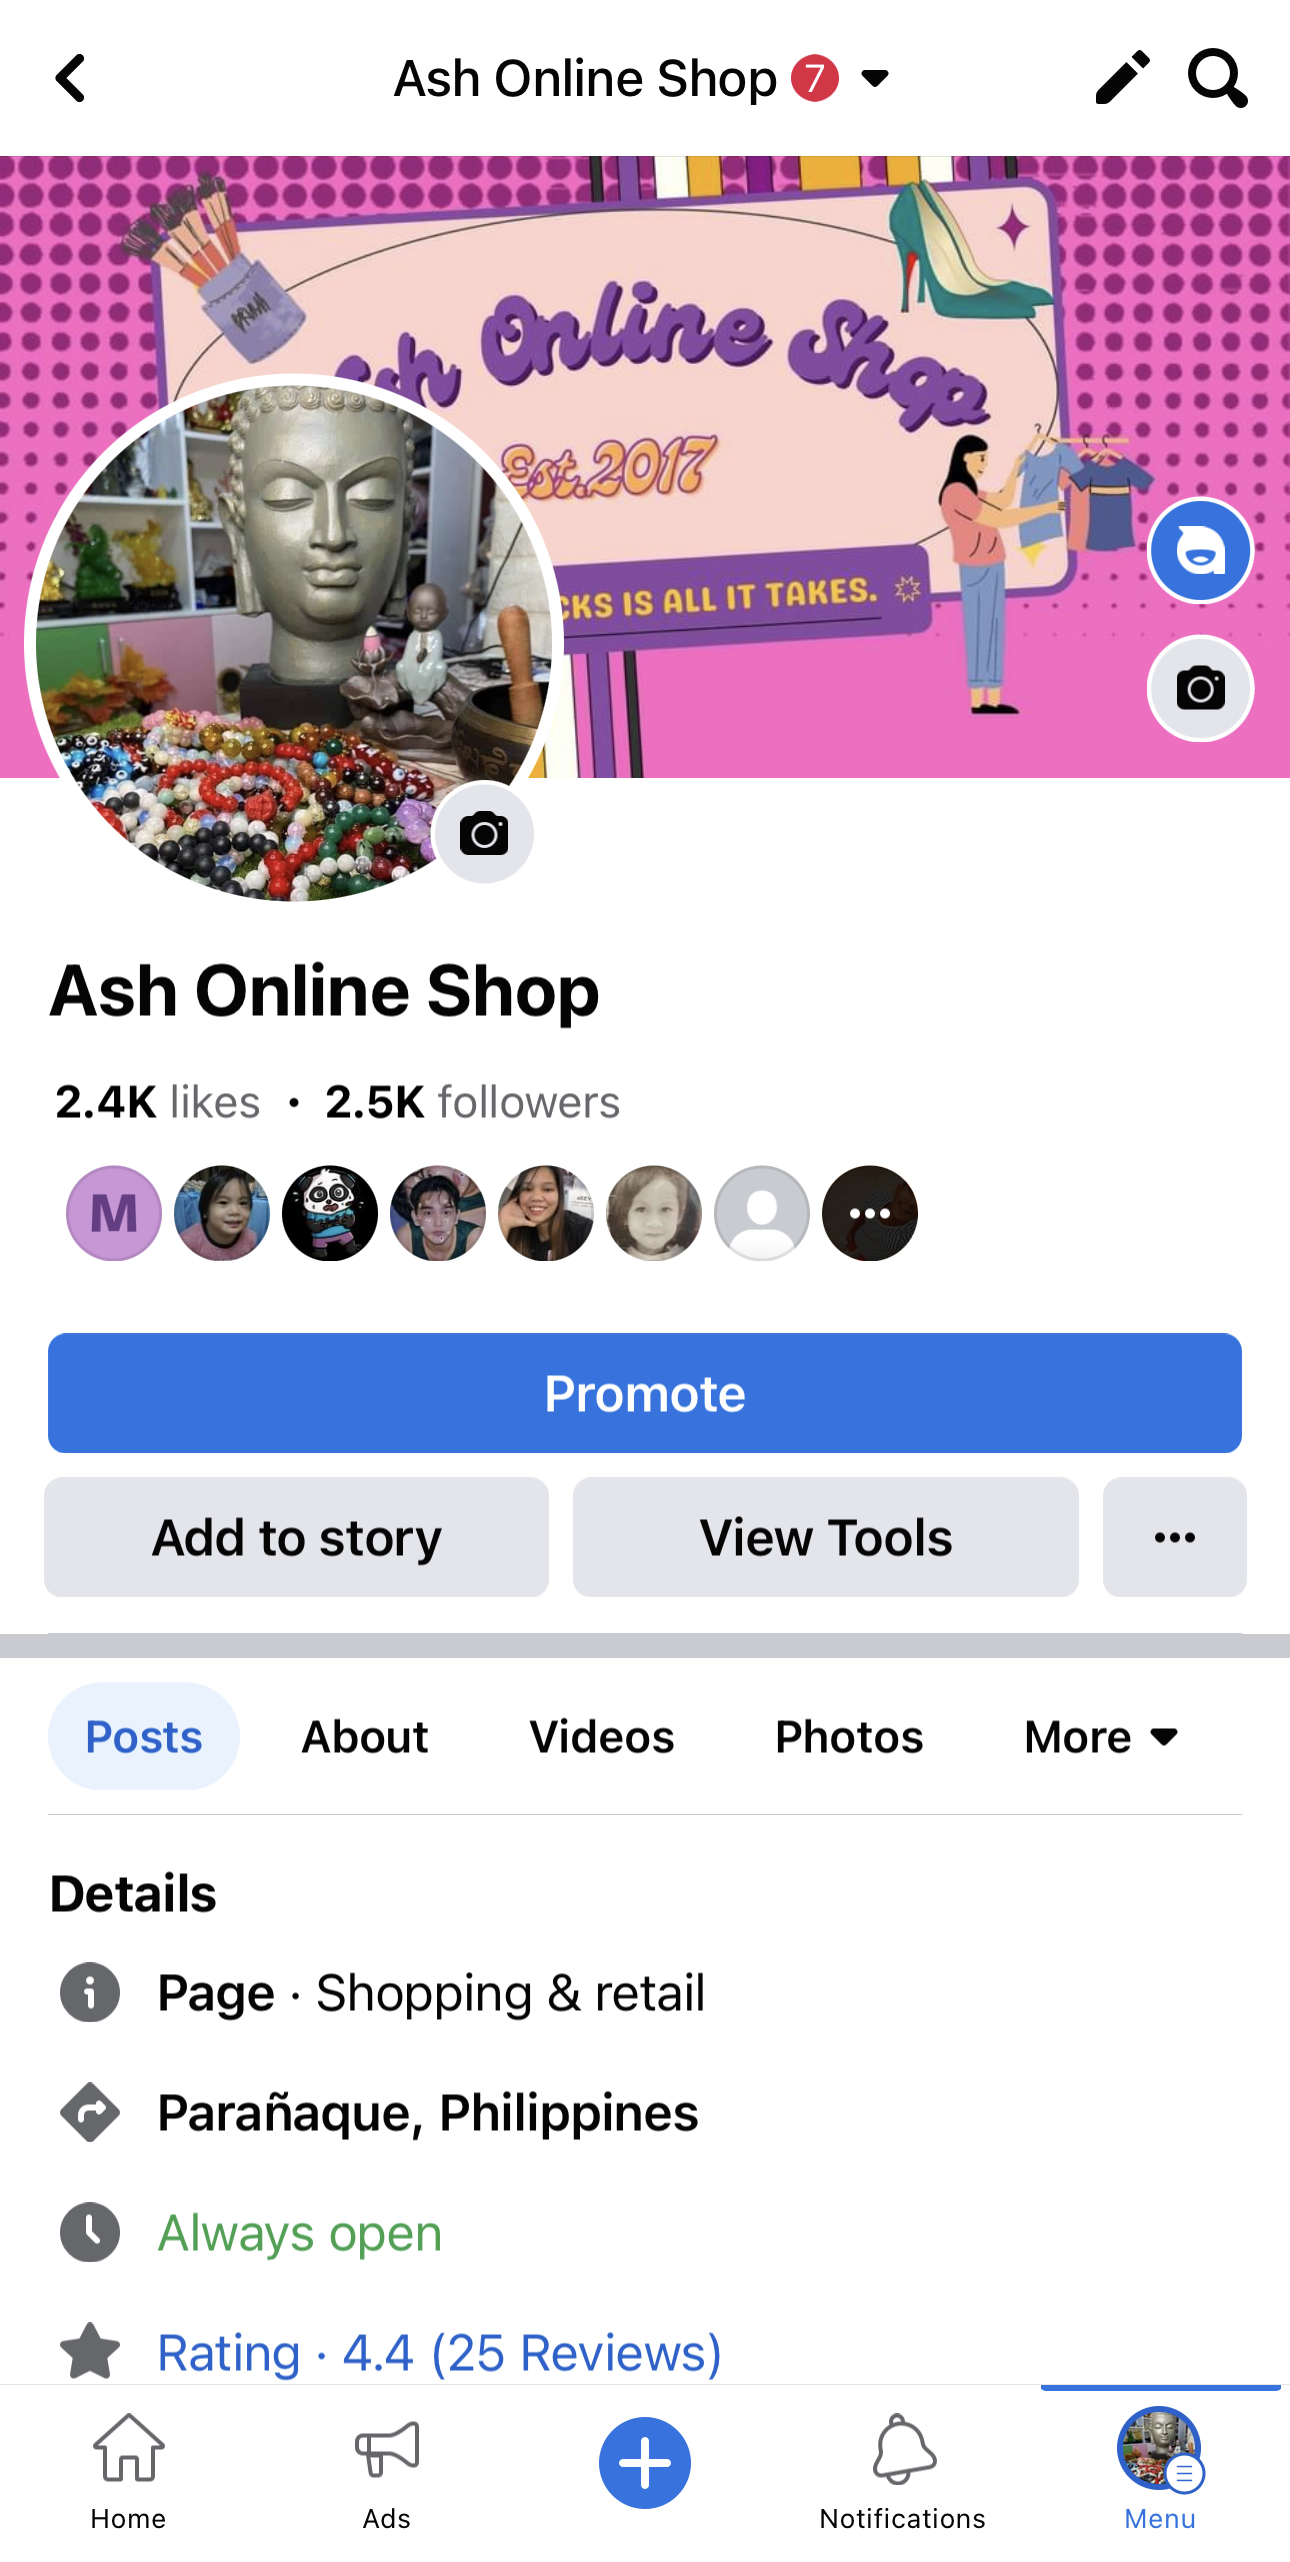1290x2562 pixels.
Task: Expand the More tabs dropdown
Action: 1102,1737
